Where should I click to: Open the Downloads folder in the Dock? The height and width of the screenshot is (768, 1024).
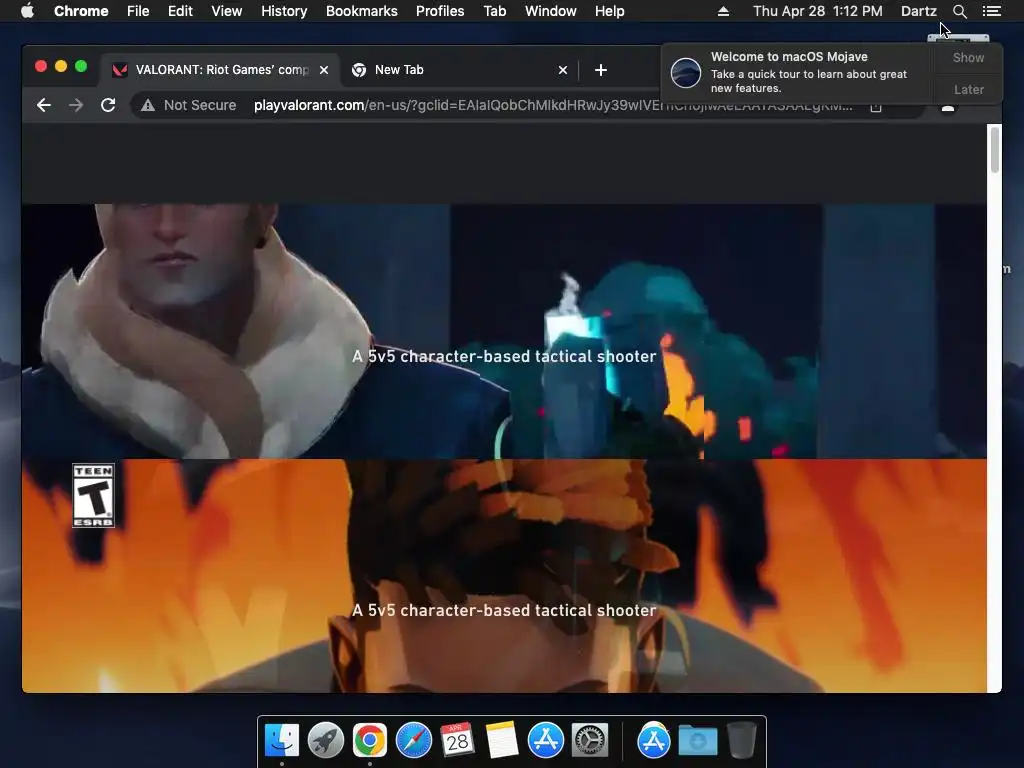697,740
